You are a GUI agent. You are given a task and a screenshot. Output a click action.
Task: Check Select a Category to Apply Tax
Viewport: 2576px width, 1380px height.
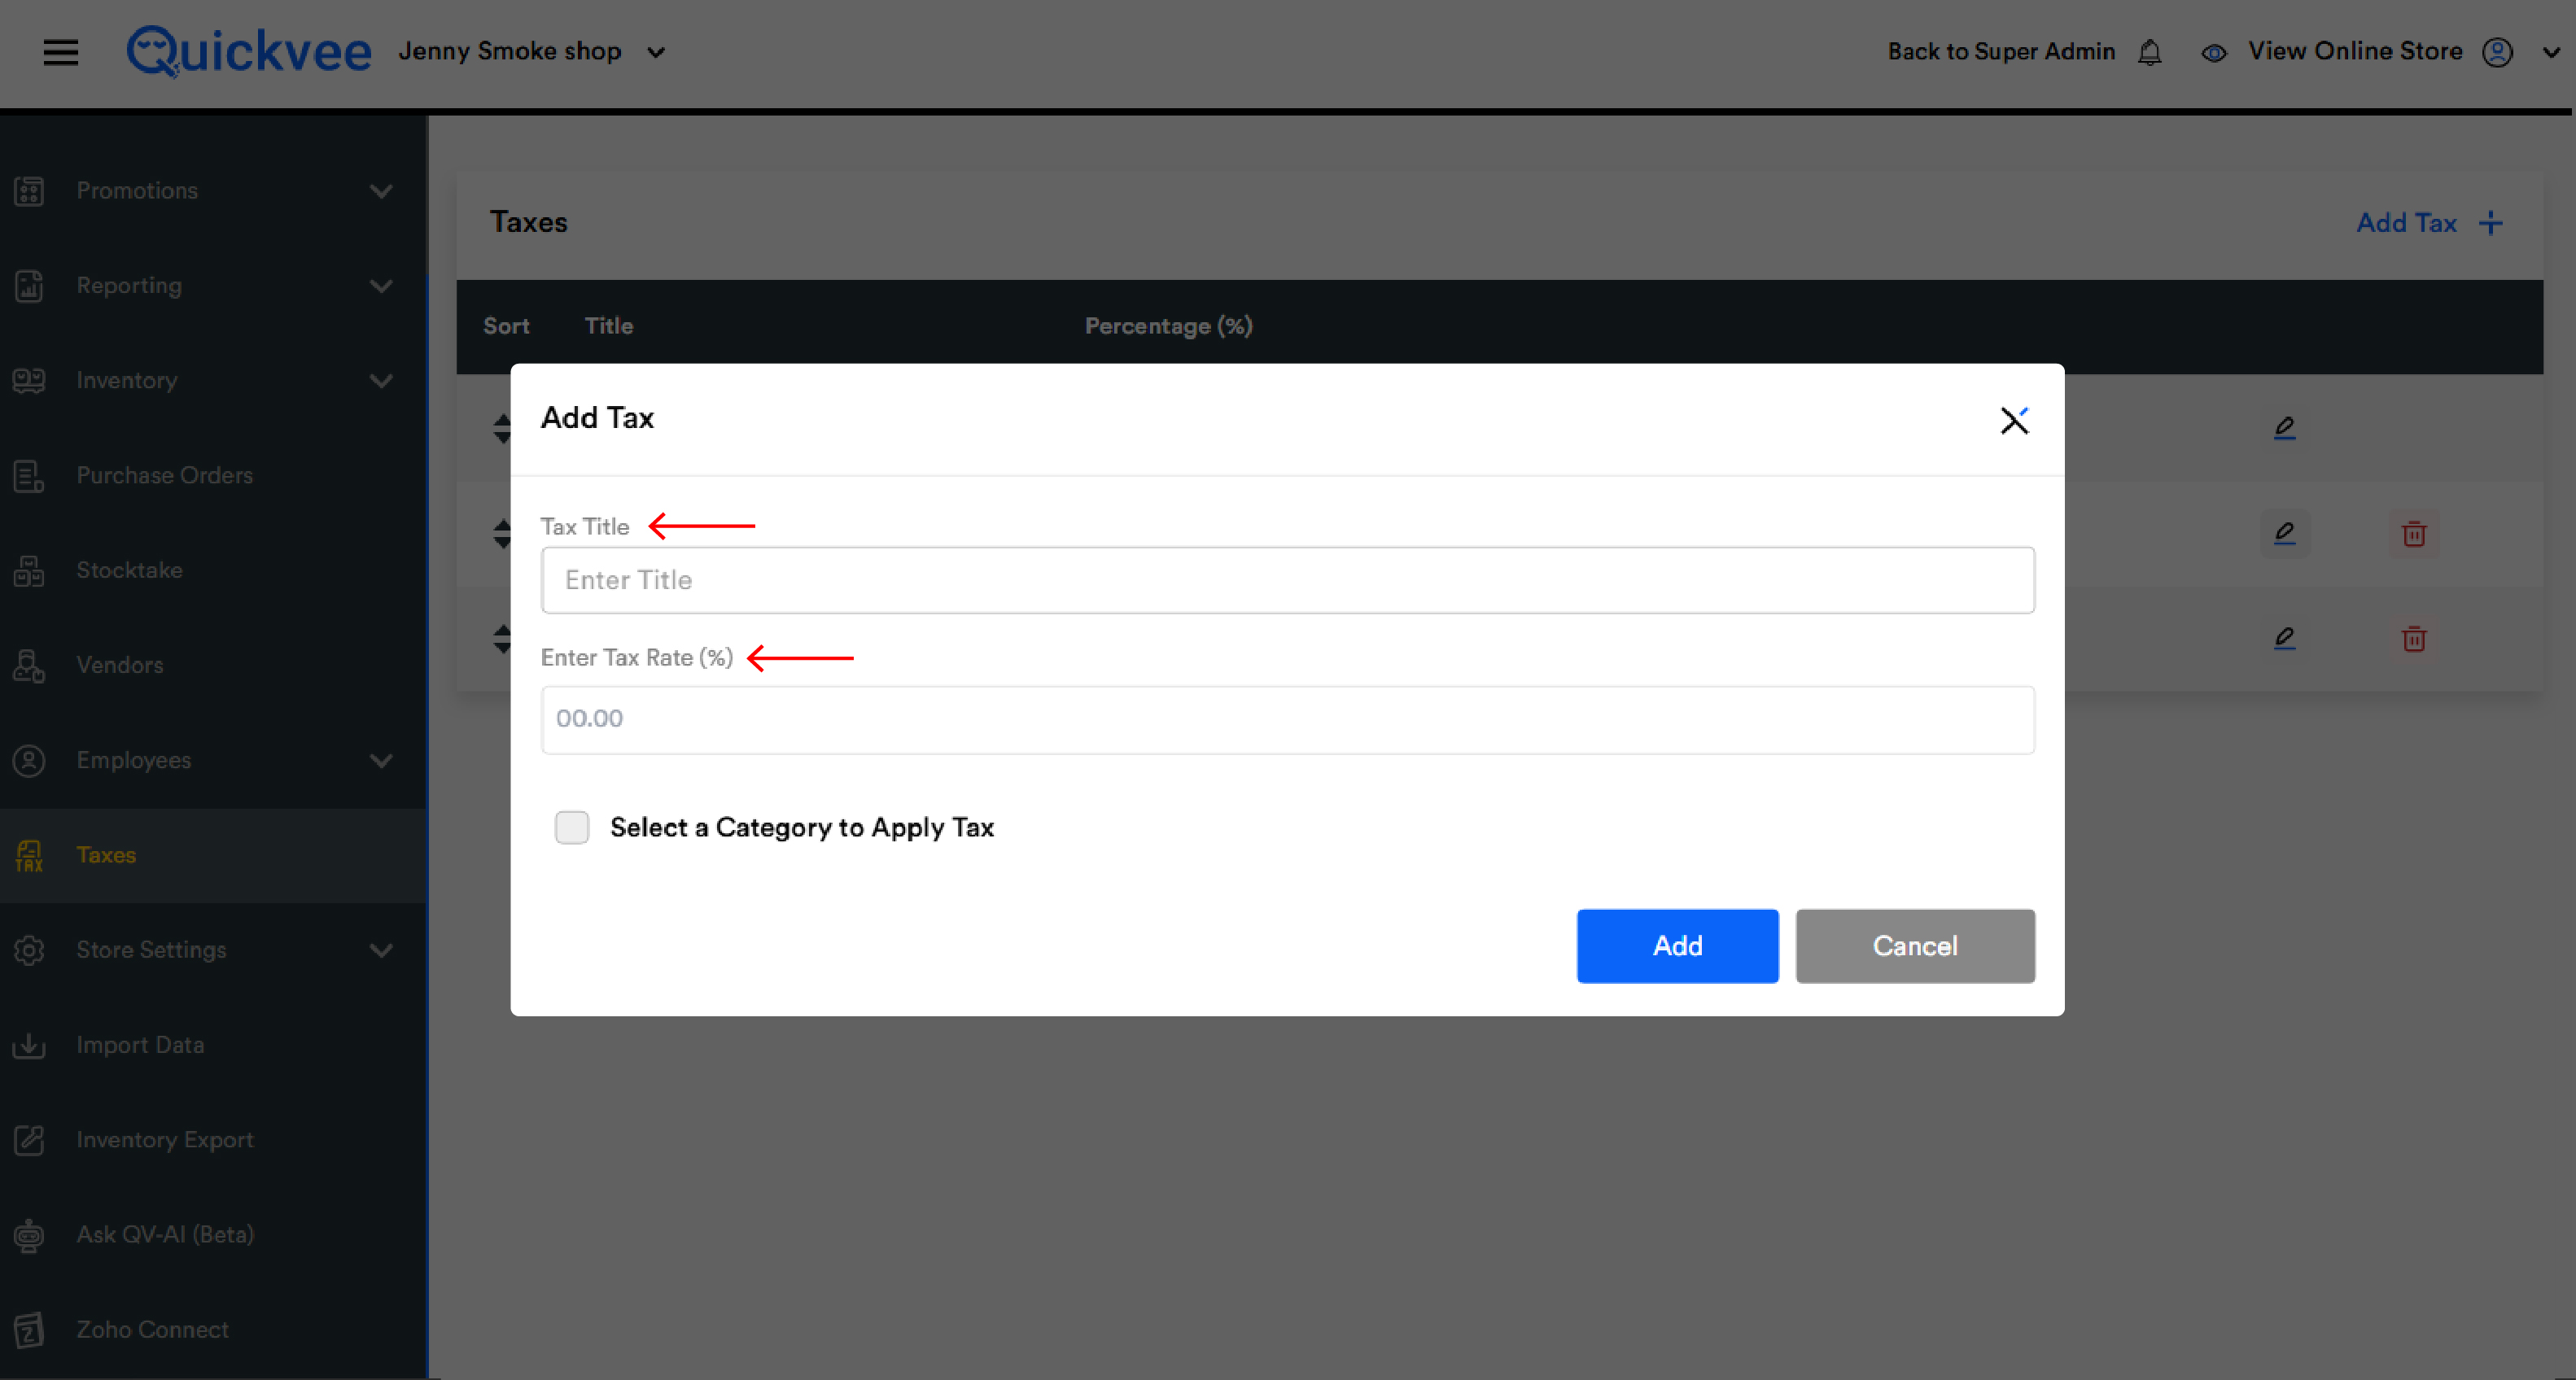(572, 827)
